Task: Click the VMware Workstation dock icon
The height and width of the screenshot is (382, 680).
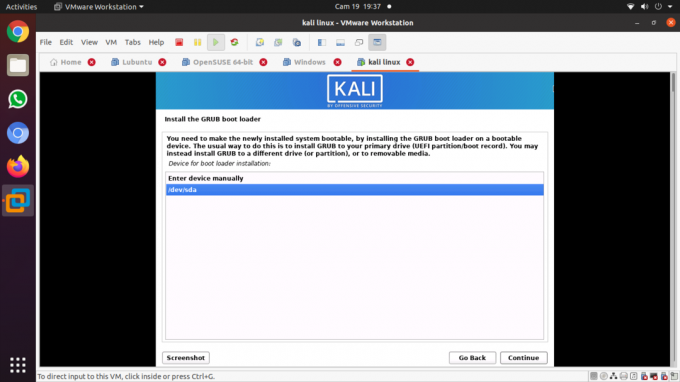Action: click(18, 201)
